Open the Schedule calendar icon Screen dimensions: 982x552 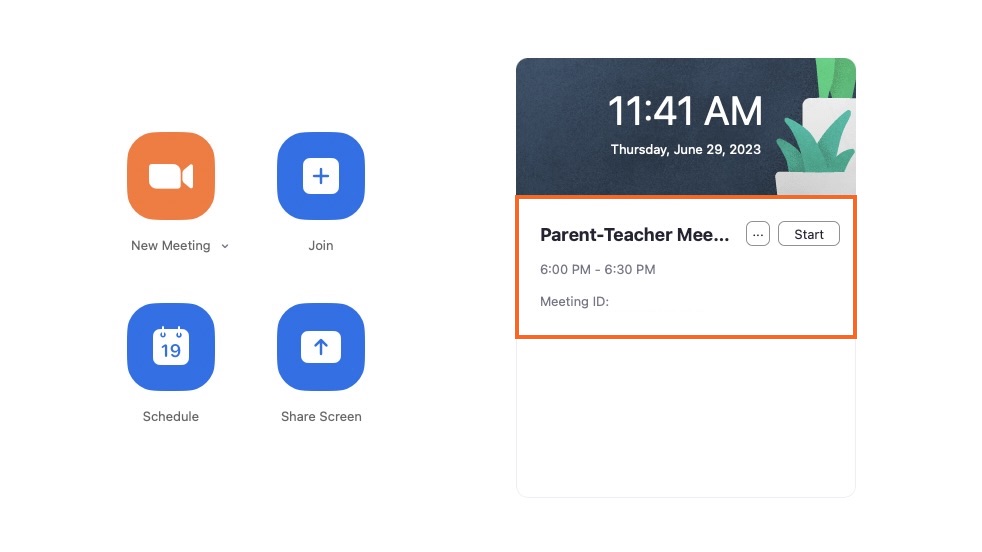(x=170, y=347)
